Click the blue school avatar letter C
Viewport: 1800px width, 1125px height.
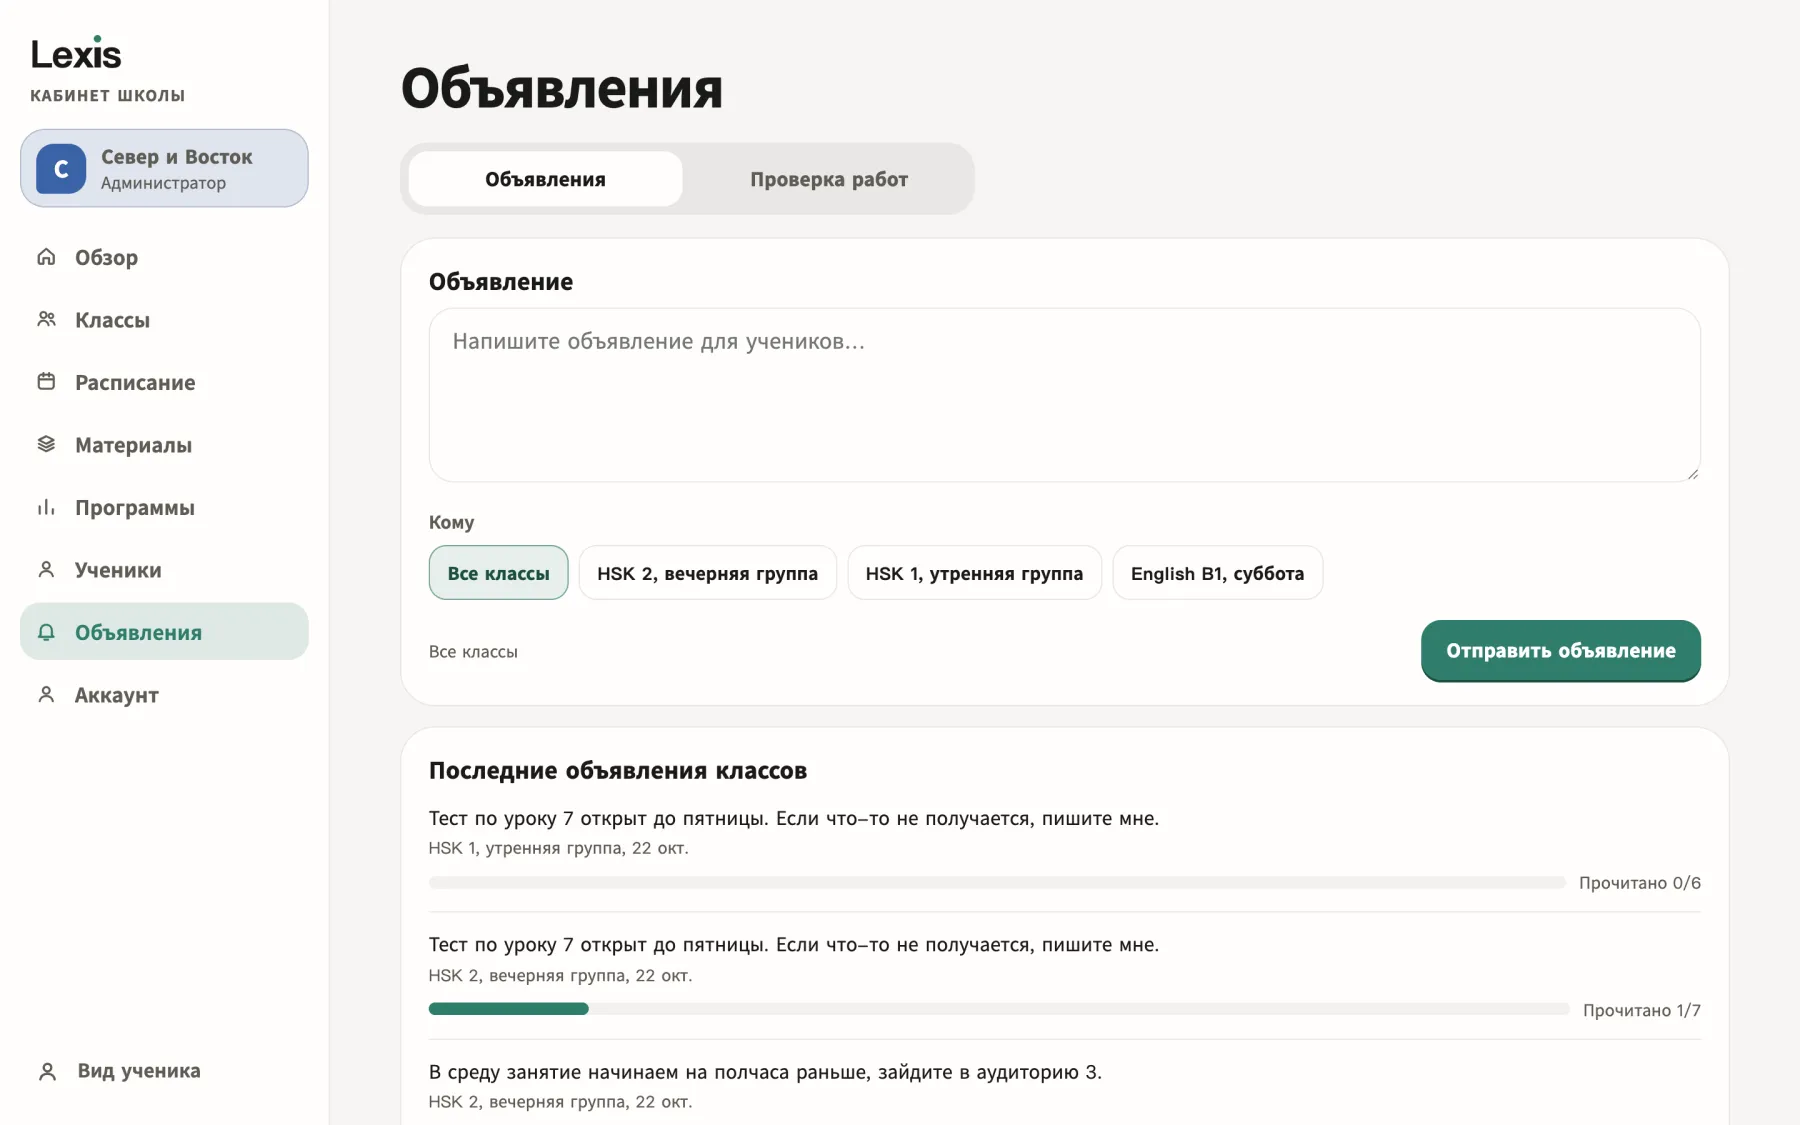point(61,169)
